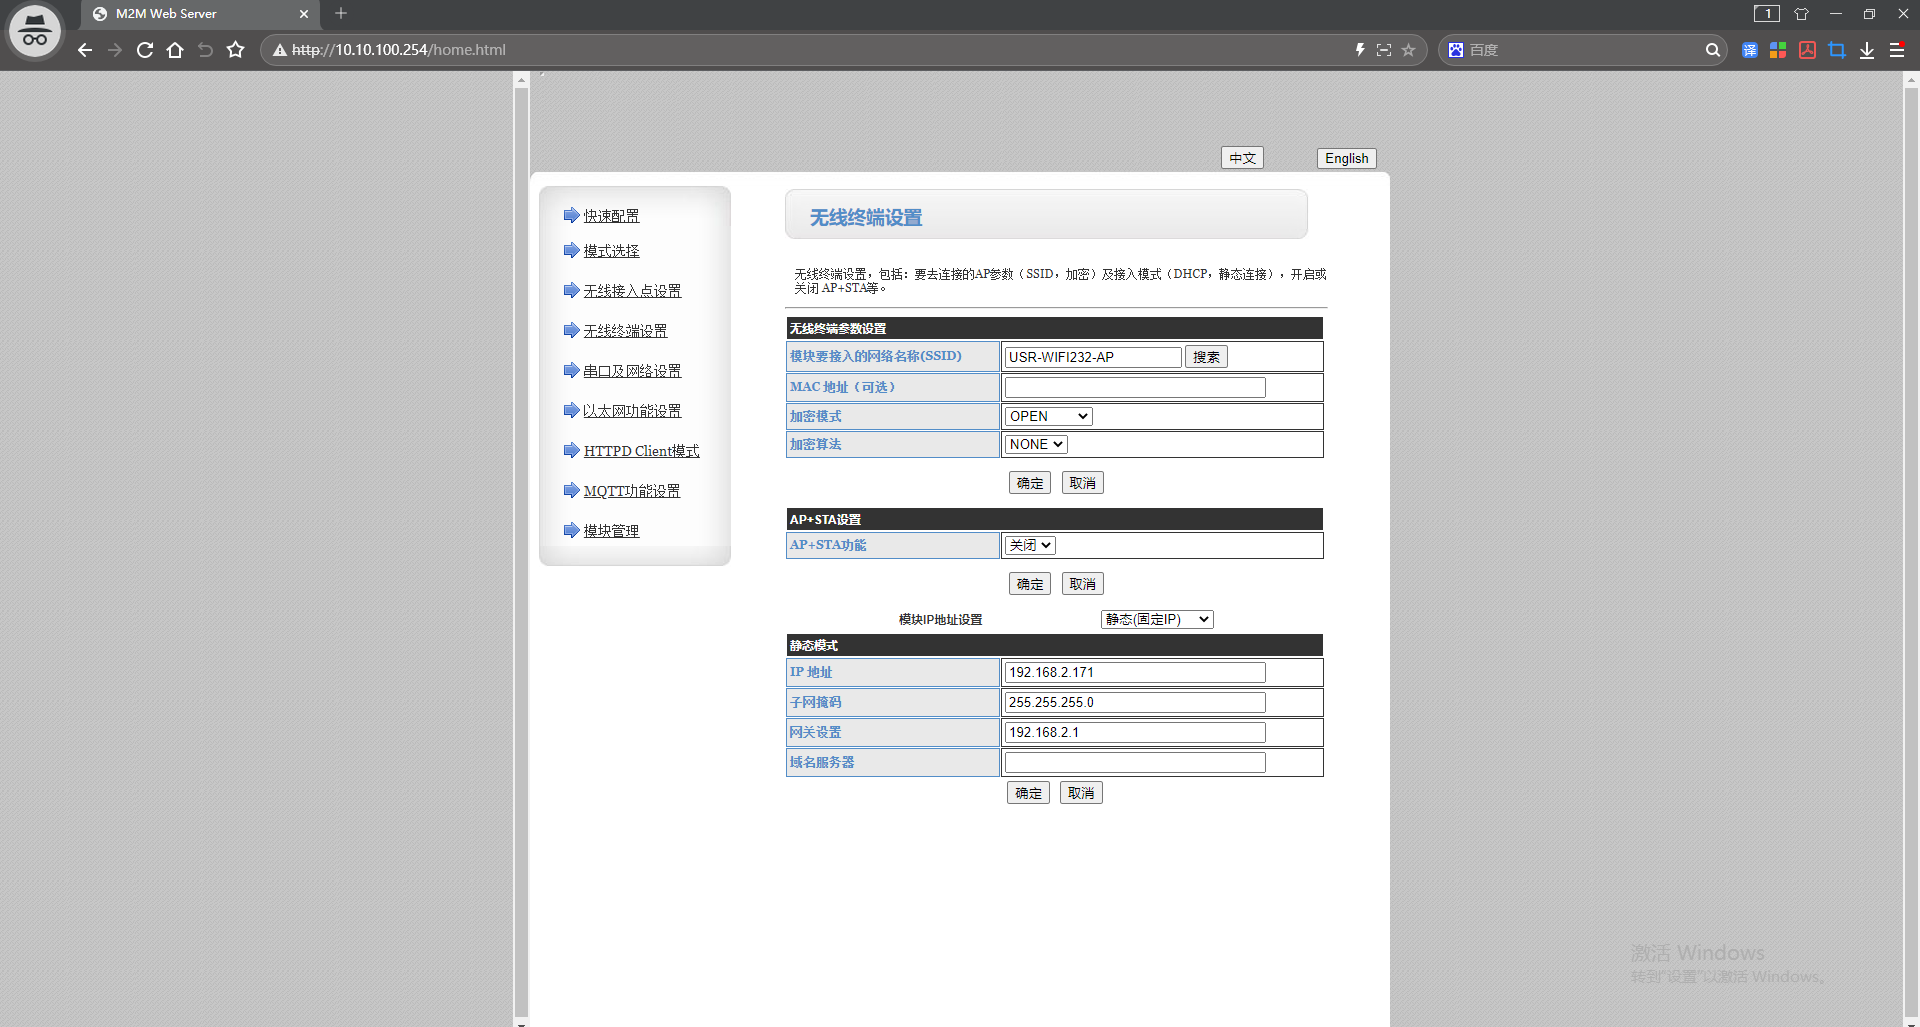Viewport: 1920px width, 1027px height.
Task: Click the browser reload icon
Action: (x=145, y=50)
